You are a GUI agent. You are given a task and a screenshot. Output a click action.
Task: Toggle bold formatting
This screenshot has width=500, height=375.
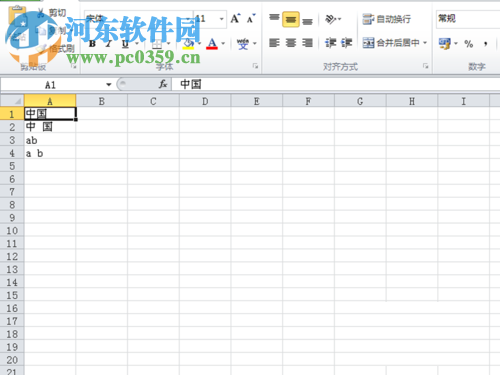pos(92,44)
